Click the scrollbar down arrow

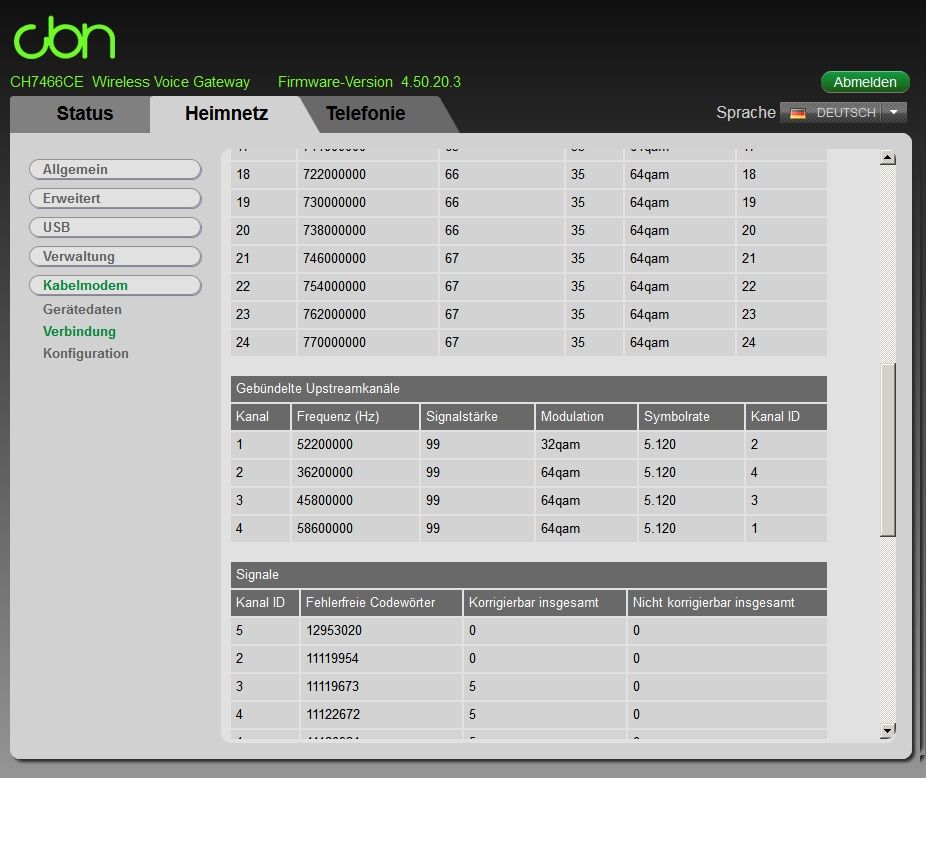coord(888,731)
